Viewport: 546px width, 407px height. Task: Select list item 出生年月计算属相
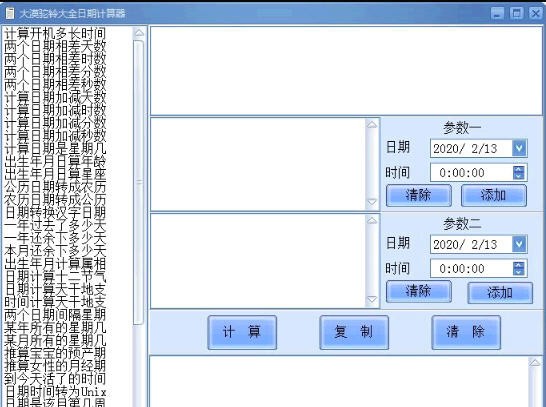pos(55,264)
